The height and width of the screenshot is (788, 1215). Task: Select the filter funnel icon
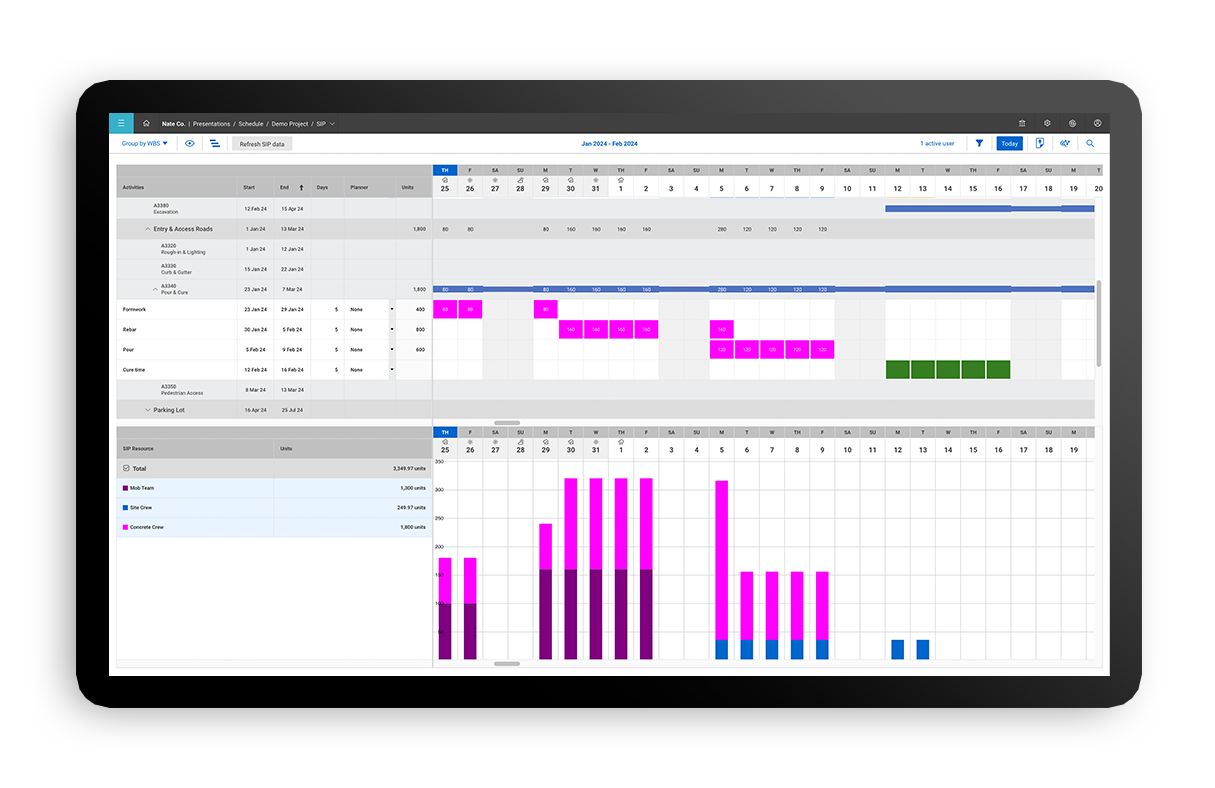980,143
